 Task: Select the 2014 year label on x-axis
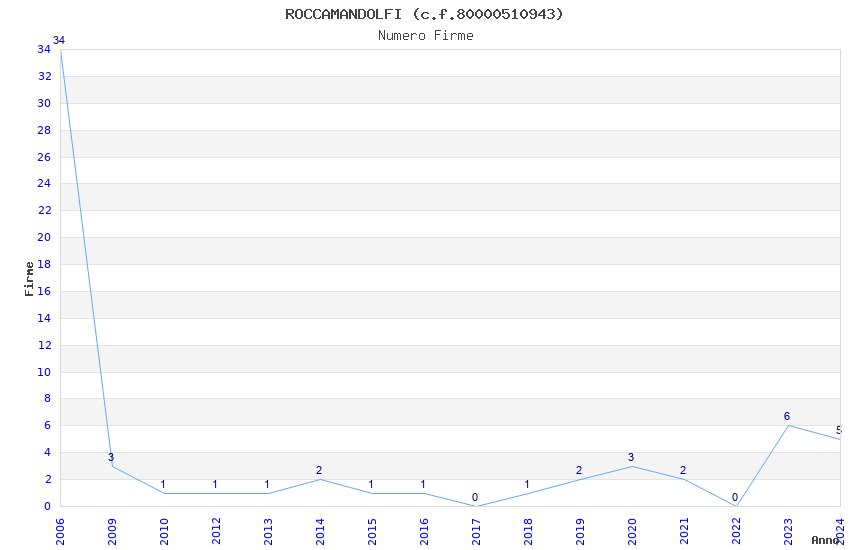point(320,532)
